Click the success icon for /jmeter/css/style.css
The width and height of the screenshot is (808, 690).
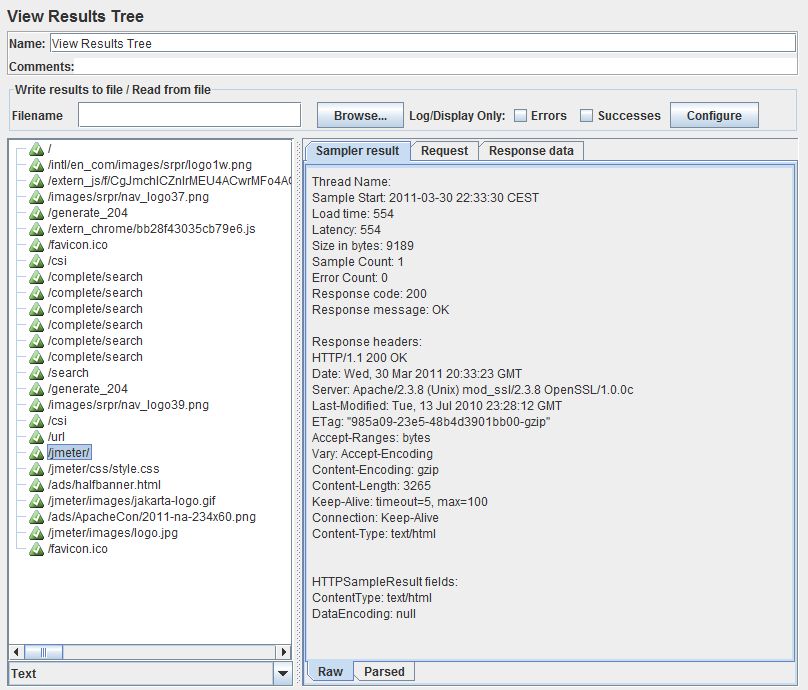pyautogui.click(x=37, y=469)
